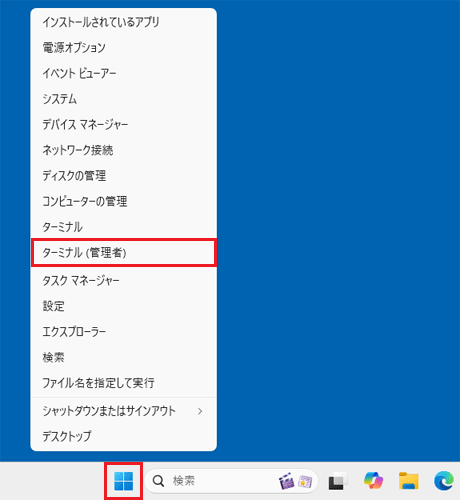Open File Explorer folder icon on taskbar
This screenshot has height=500, width=460.
click(x=409, y=481)
